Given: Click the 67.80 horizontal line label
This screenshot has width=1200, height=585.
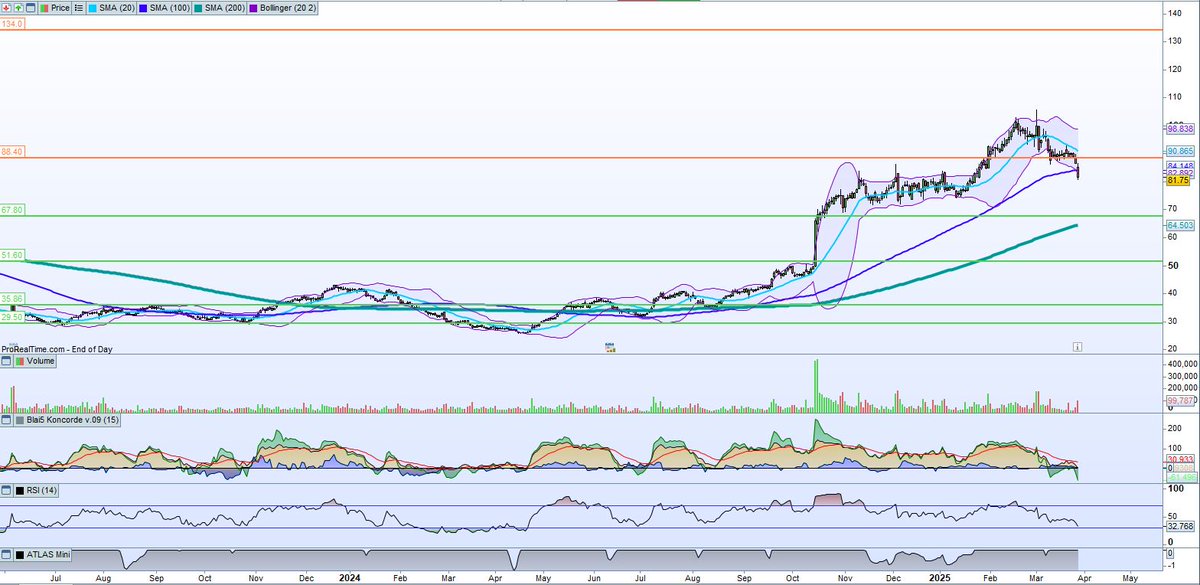Looking at the screenshot, I should point(12,209).
